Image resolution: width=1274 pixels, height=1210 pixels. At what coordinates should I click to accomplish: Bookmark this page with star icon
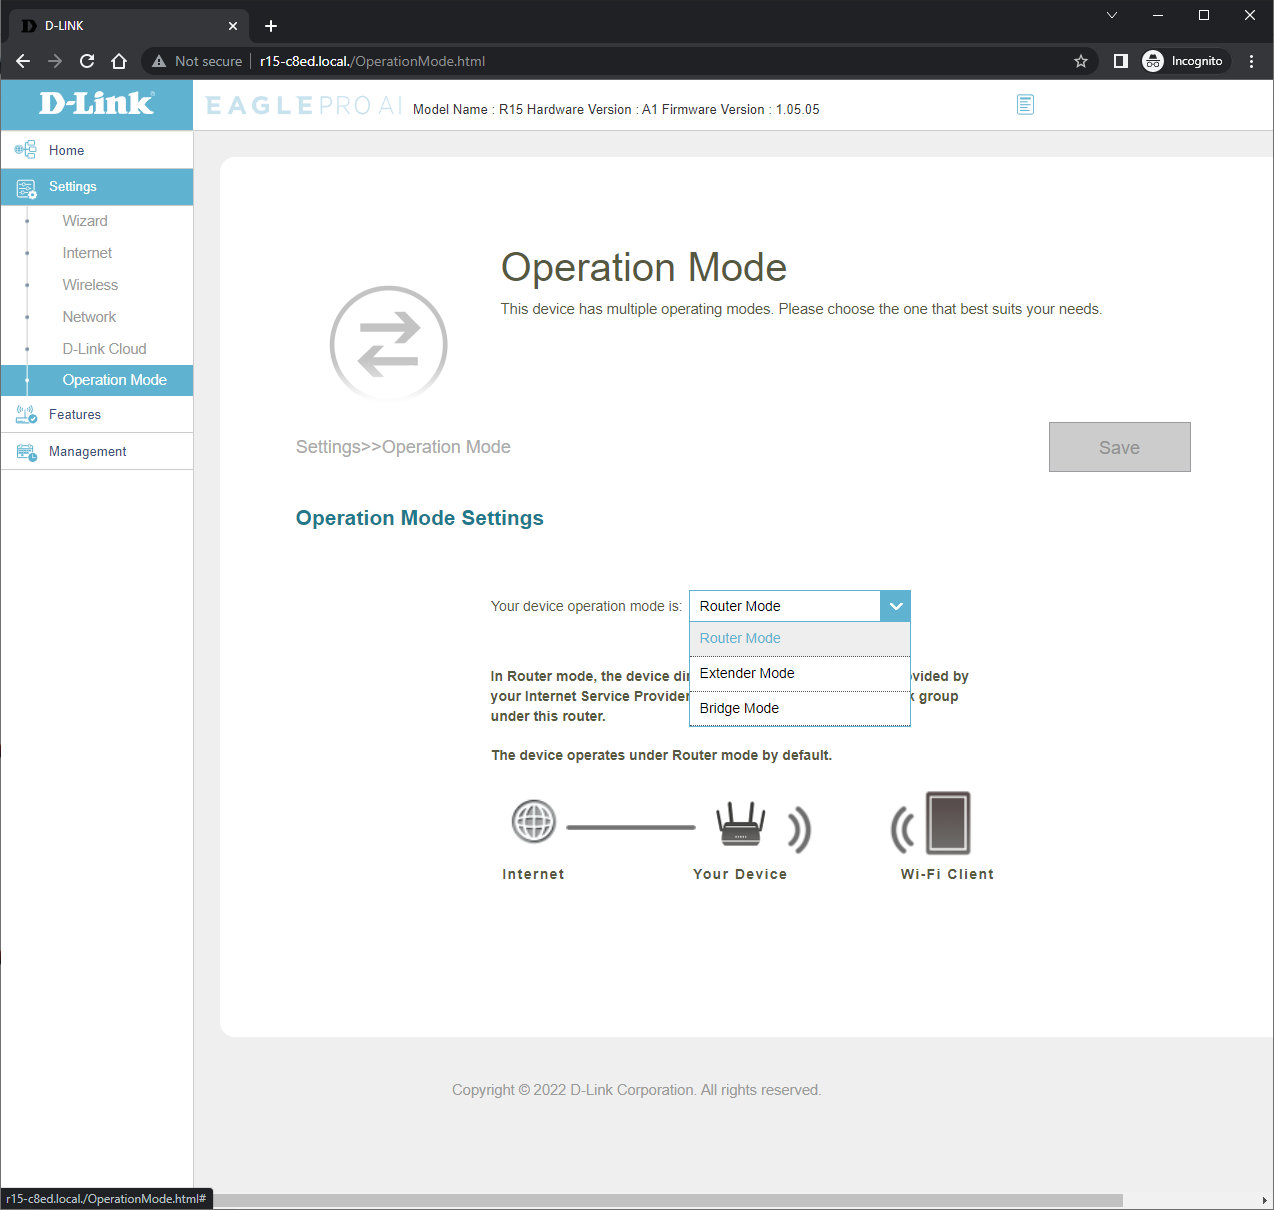(x=1081, y=61)
